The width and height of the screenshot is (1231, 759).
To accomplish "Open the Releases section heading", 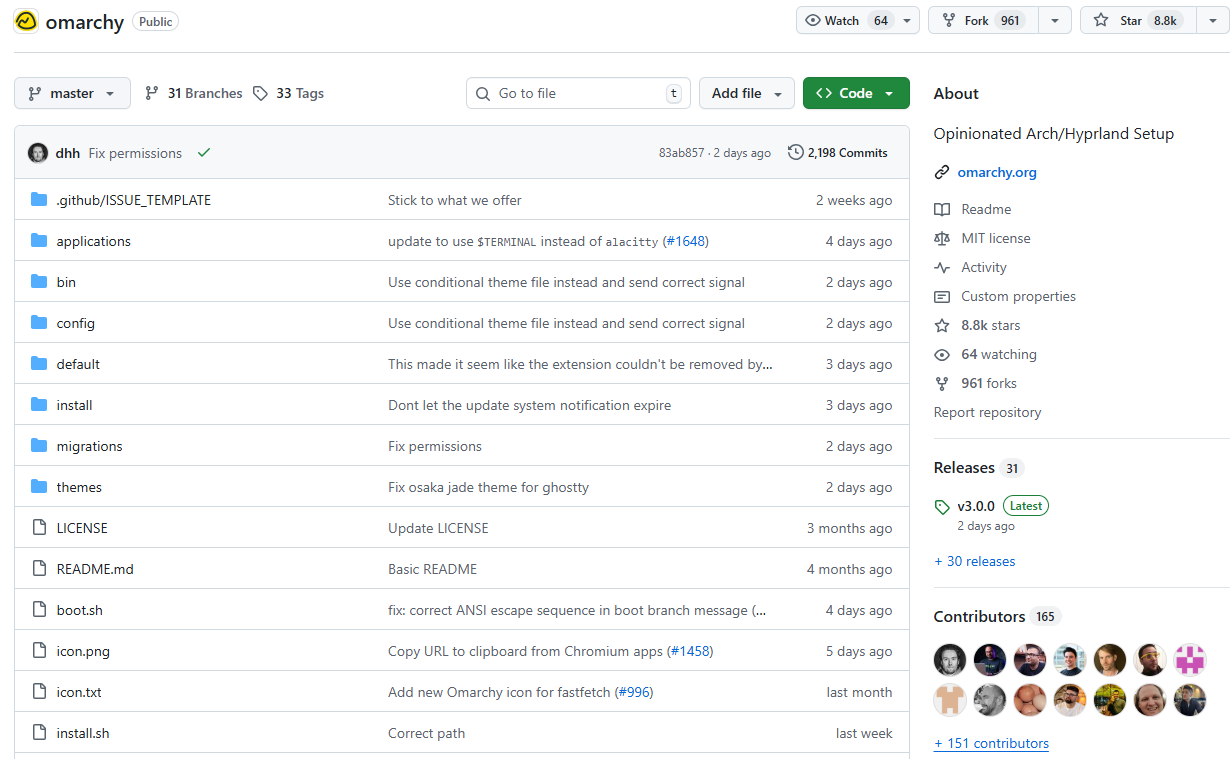I will point(964,468).
